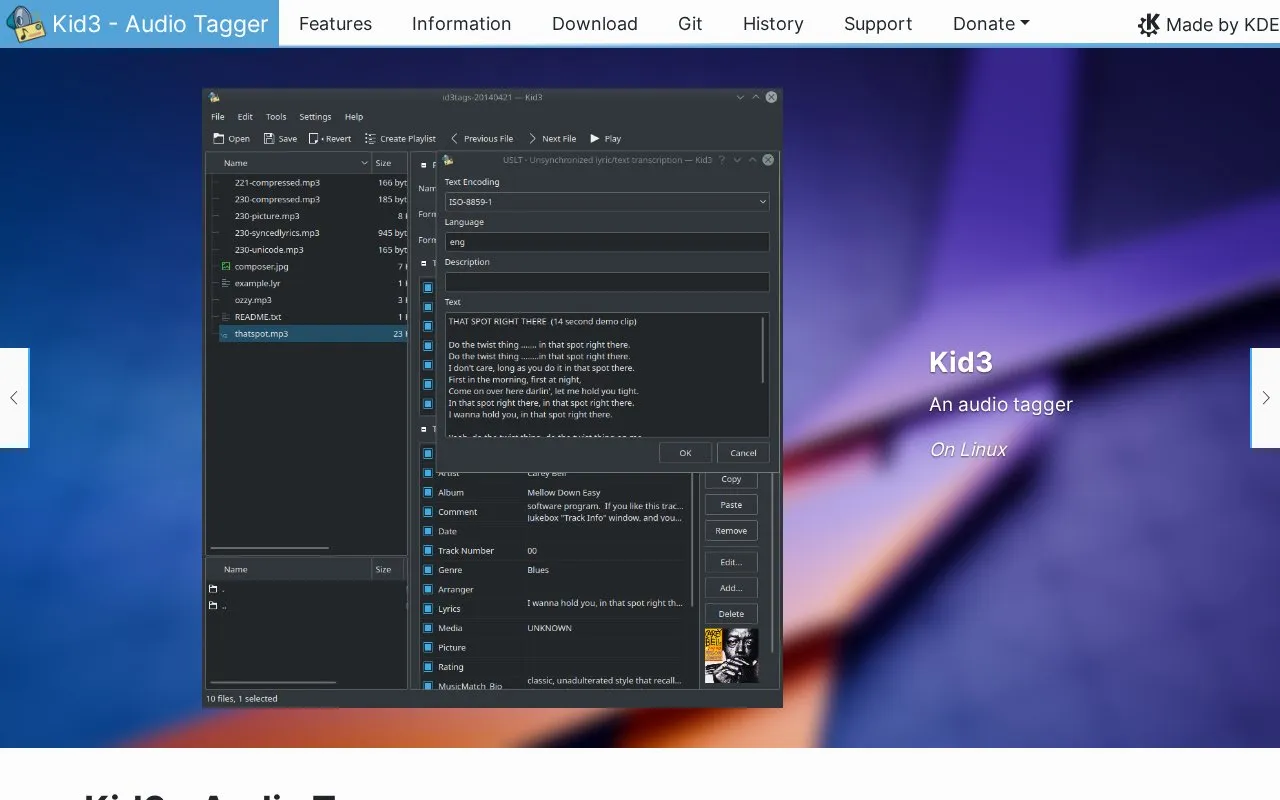
Task: Click the Kid3 - Audio Tagger brand title
Action: (x=160, y=24)
